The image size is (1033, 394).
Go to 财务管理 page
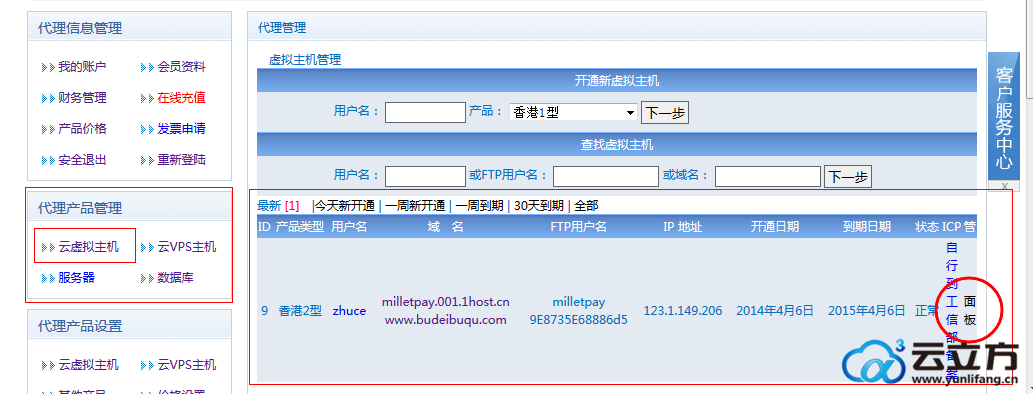(x=82, y=98)
